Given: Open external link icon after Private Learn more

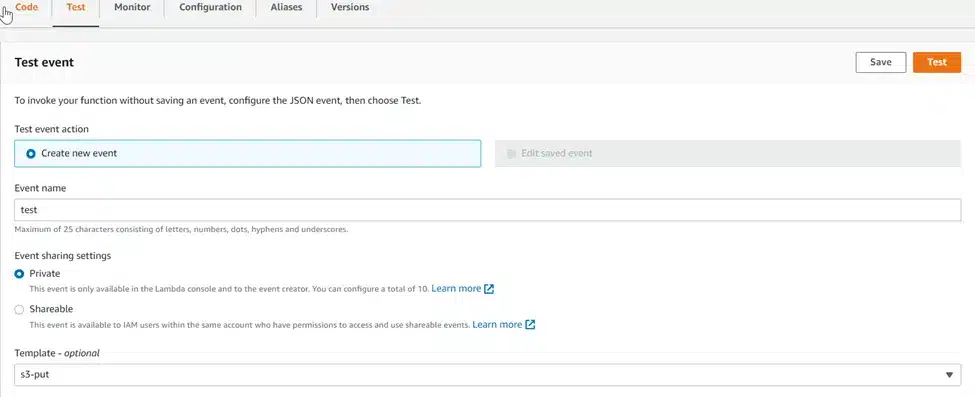Looking at the screenshot, I should pyautogui.click(x=489, y=289).
